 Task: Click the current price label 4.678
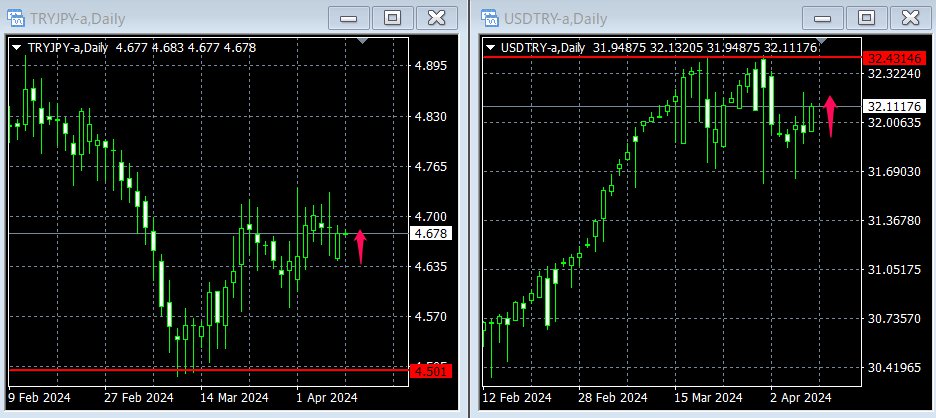[430, 233]
